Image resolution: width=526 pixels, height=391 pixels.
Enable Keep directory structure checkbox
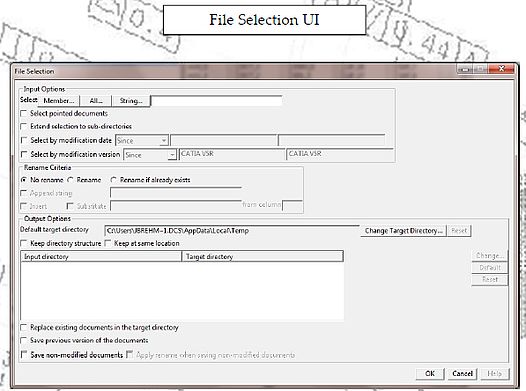click(x=24, y=243)
